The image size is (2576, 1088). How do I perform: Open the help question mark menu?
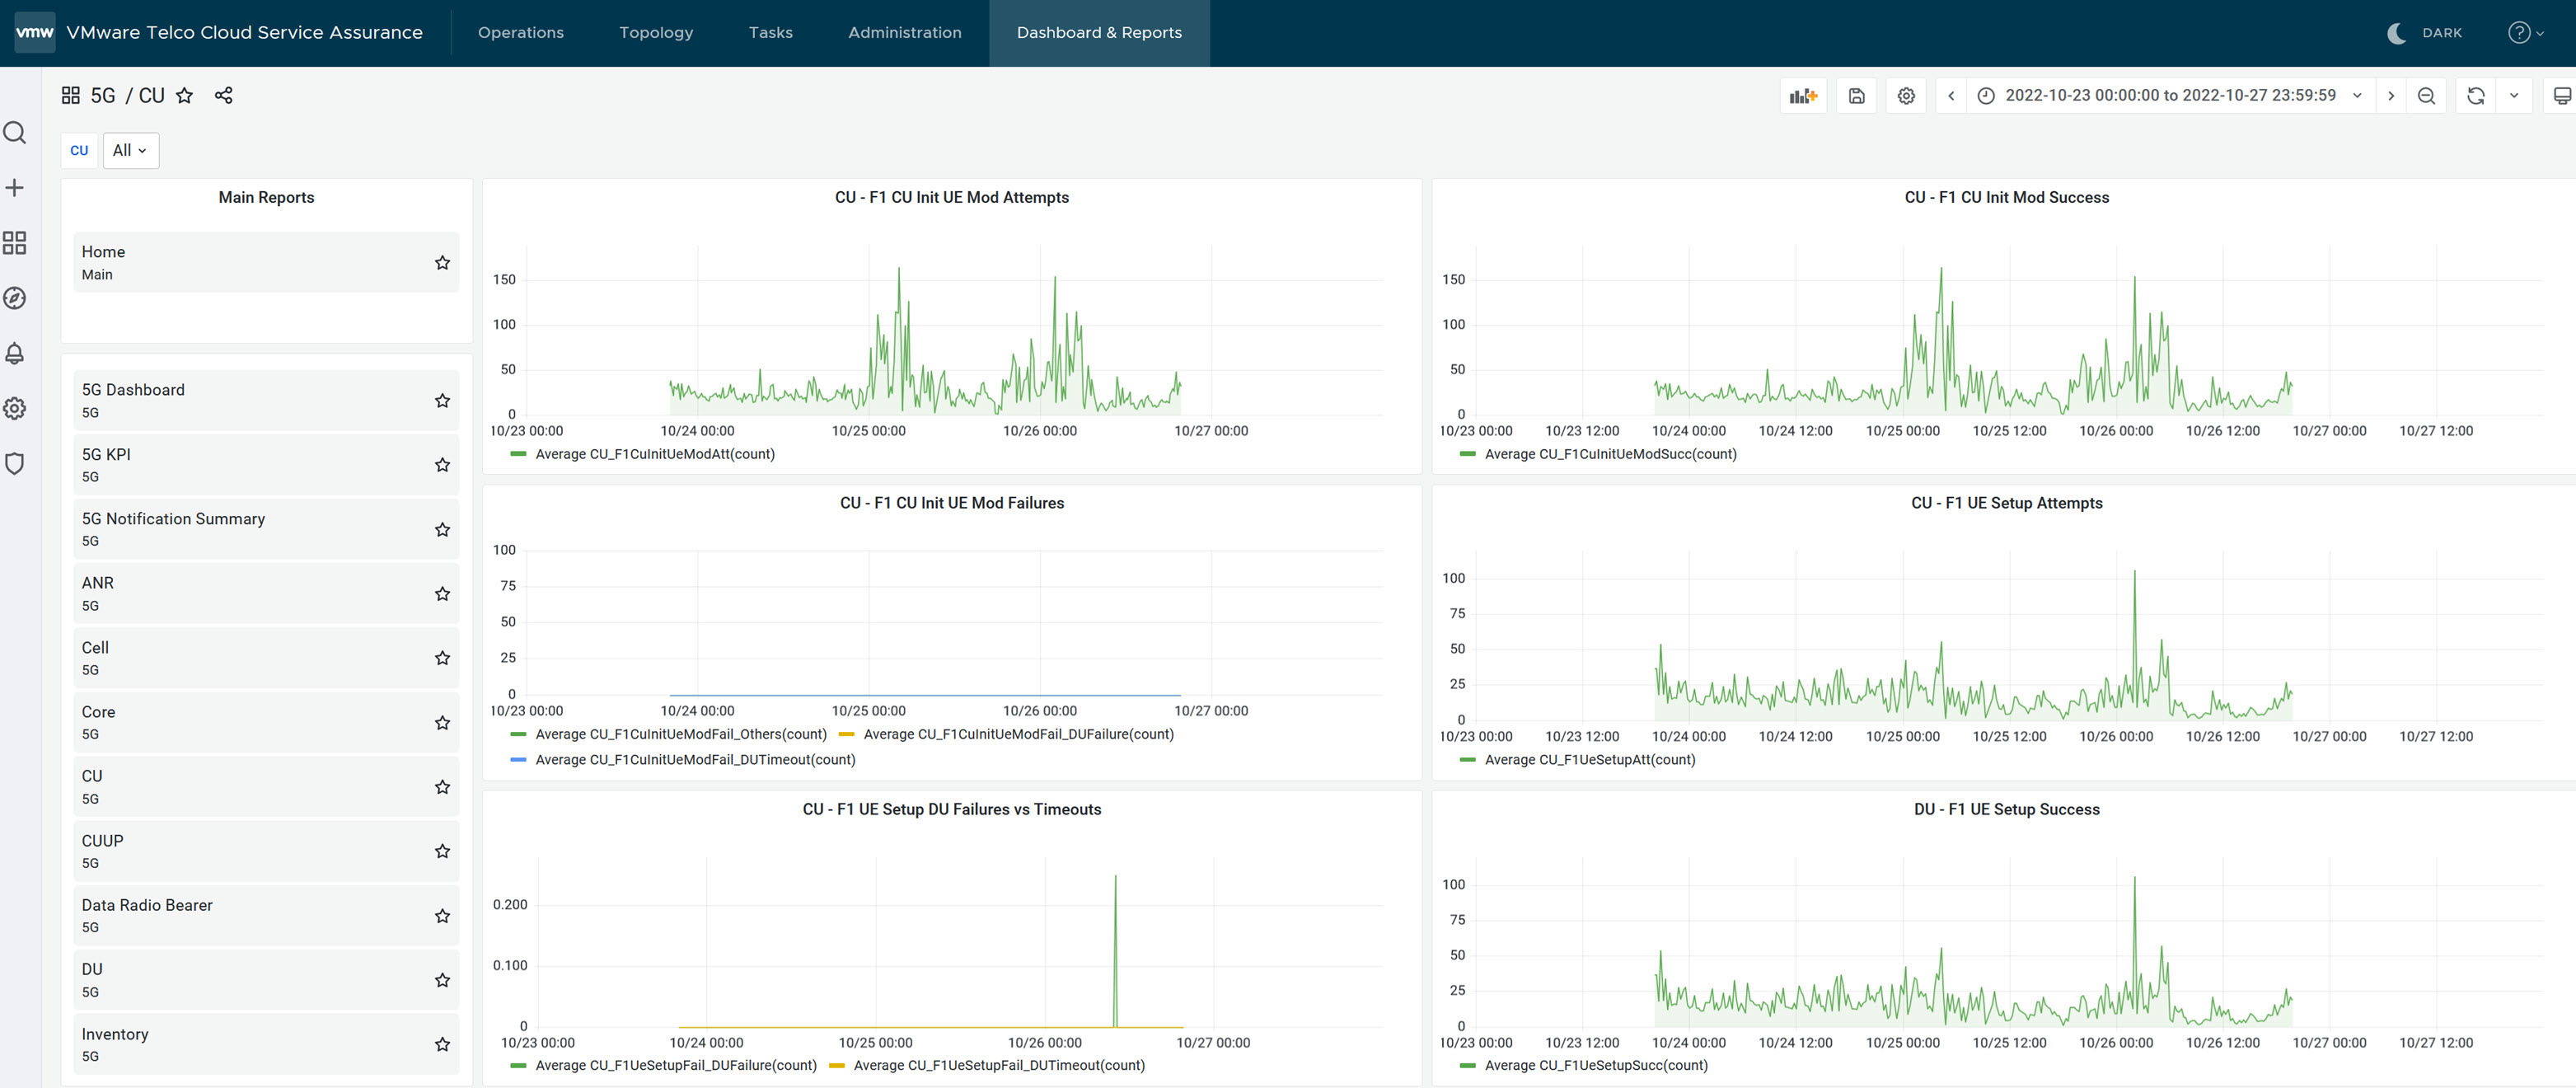2526,32
